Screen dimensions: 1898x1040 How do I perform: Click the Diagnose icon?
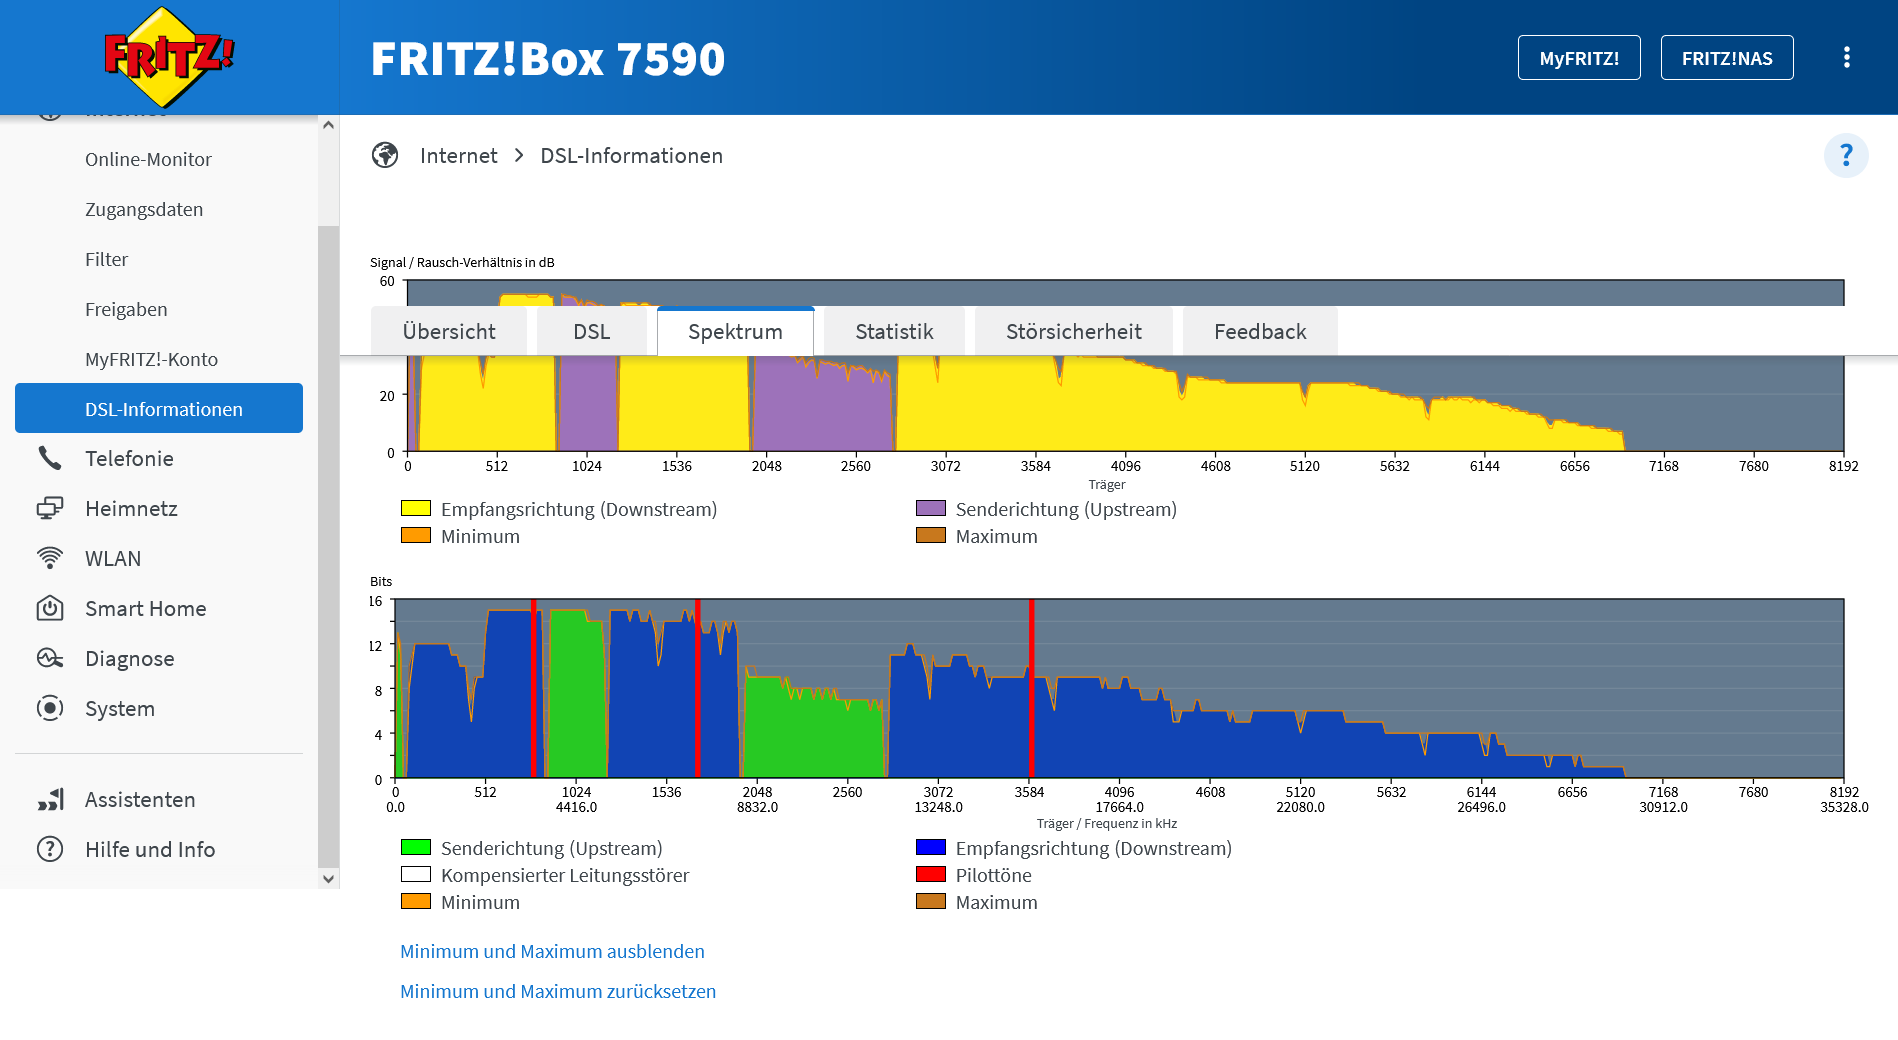pos(50,658)
